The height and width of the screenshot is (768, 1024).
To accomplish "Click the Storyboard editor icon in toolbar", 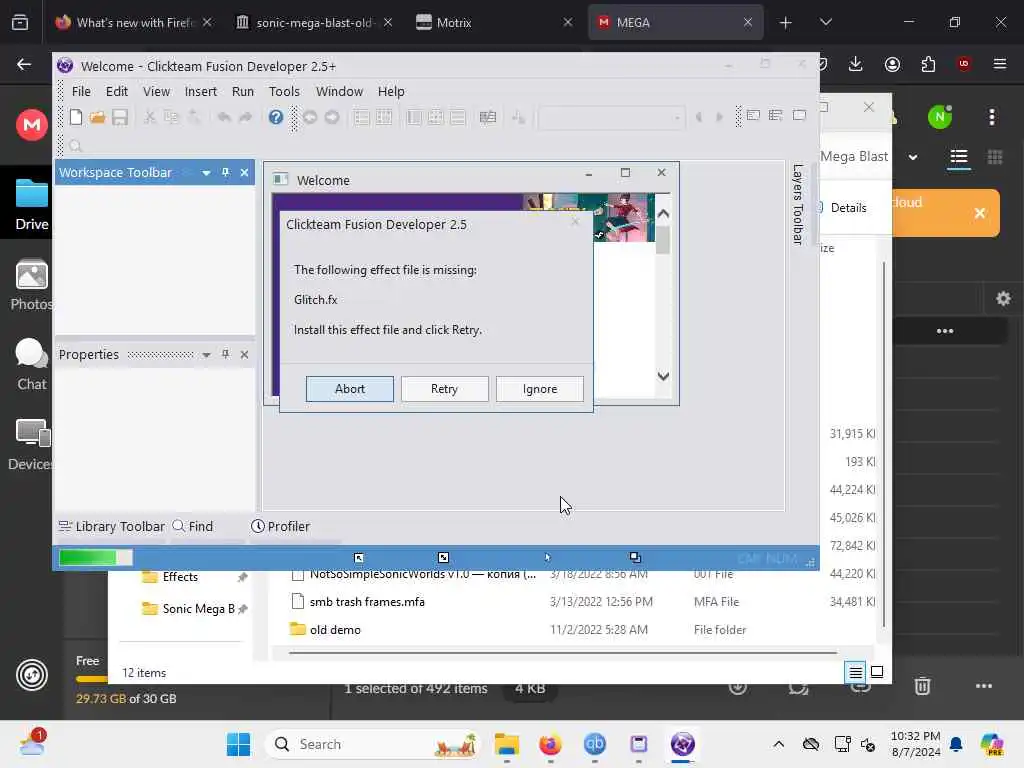I will pyautogui.click(x=361, y=117).
